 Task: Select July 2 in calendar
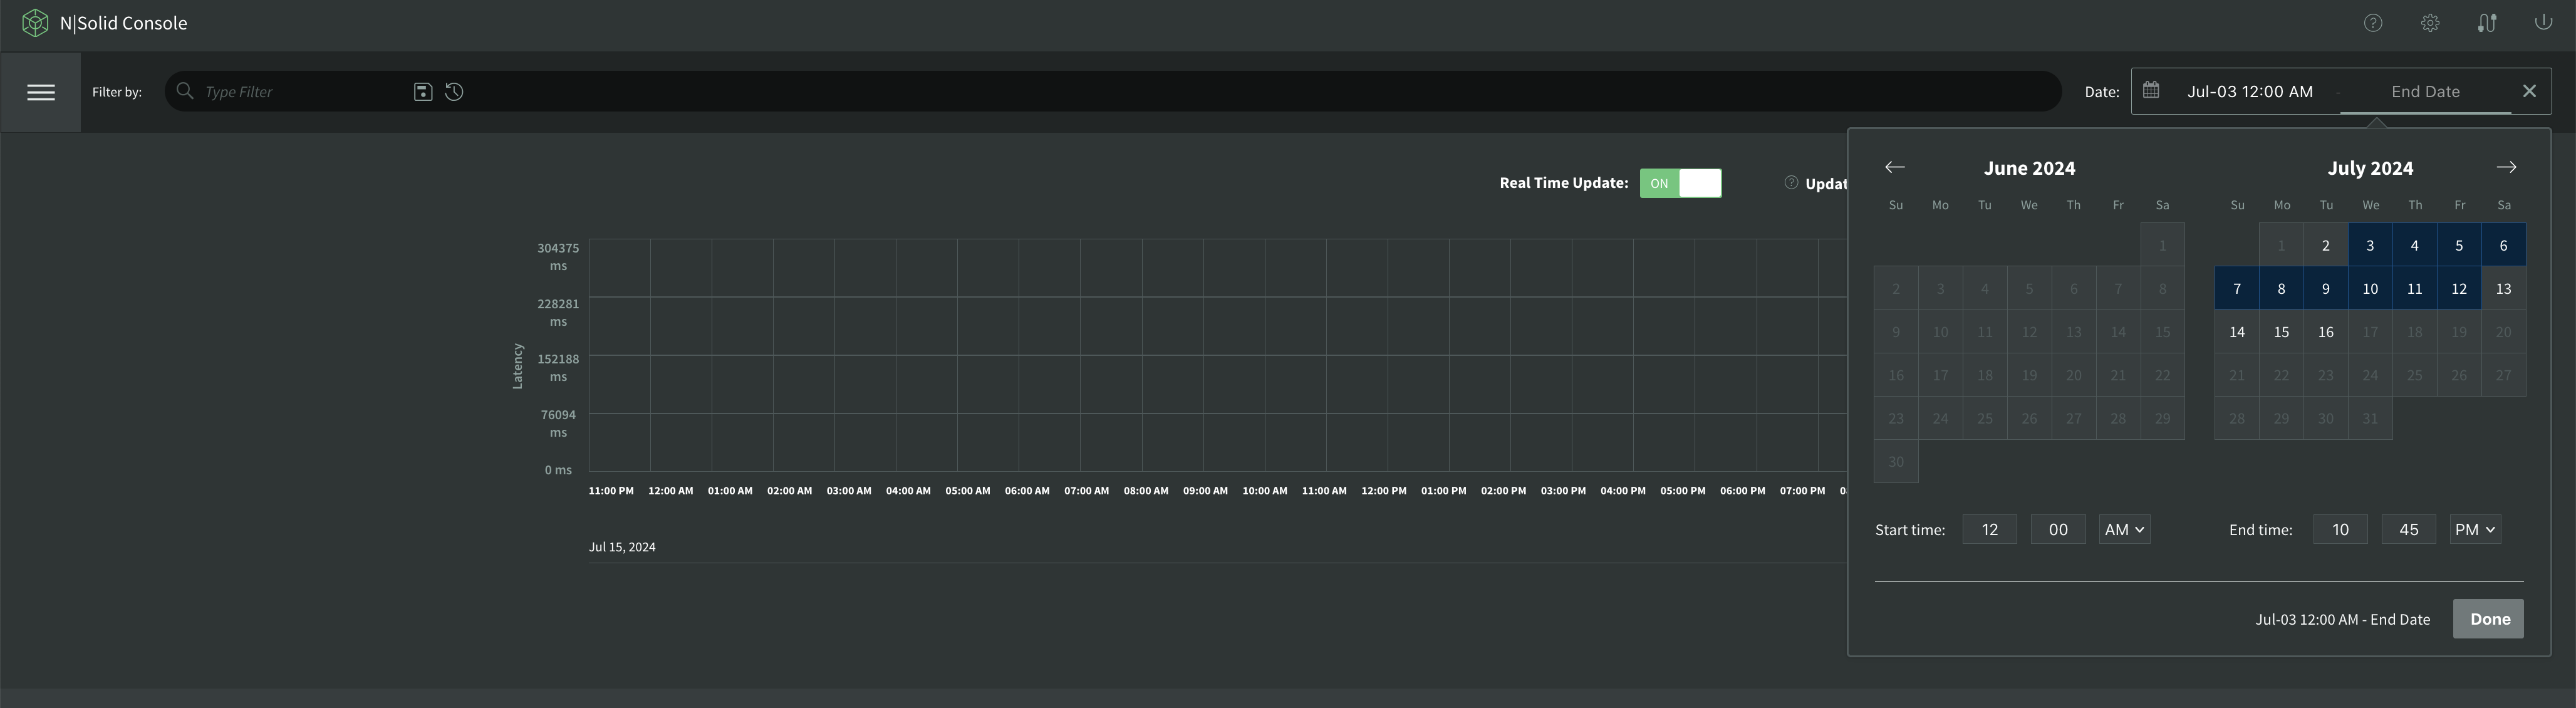pos(2326,245)
